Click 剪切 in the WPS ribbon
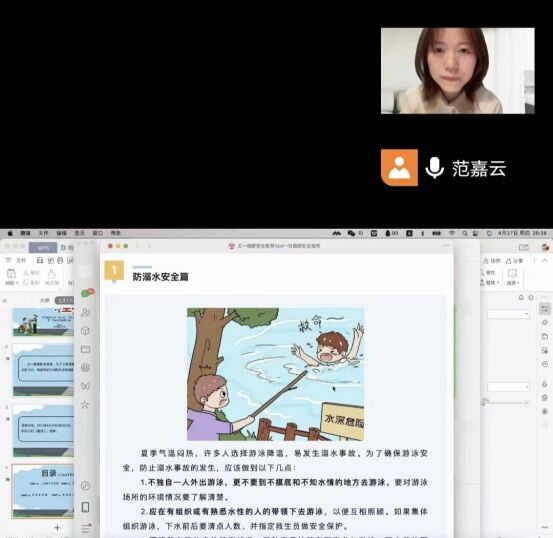This screenshot has height=538, width=553. [31, 273]
